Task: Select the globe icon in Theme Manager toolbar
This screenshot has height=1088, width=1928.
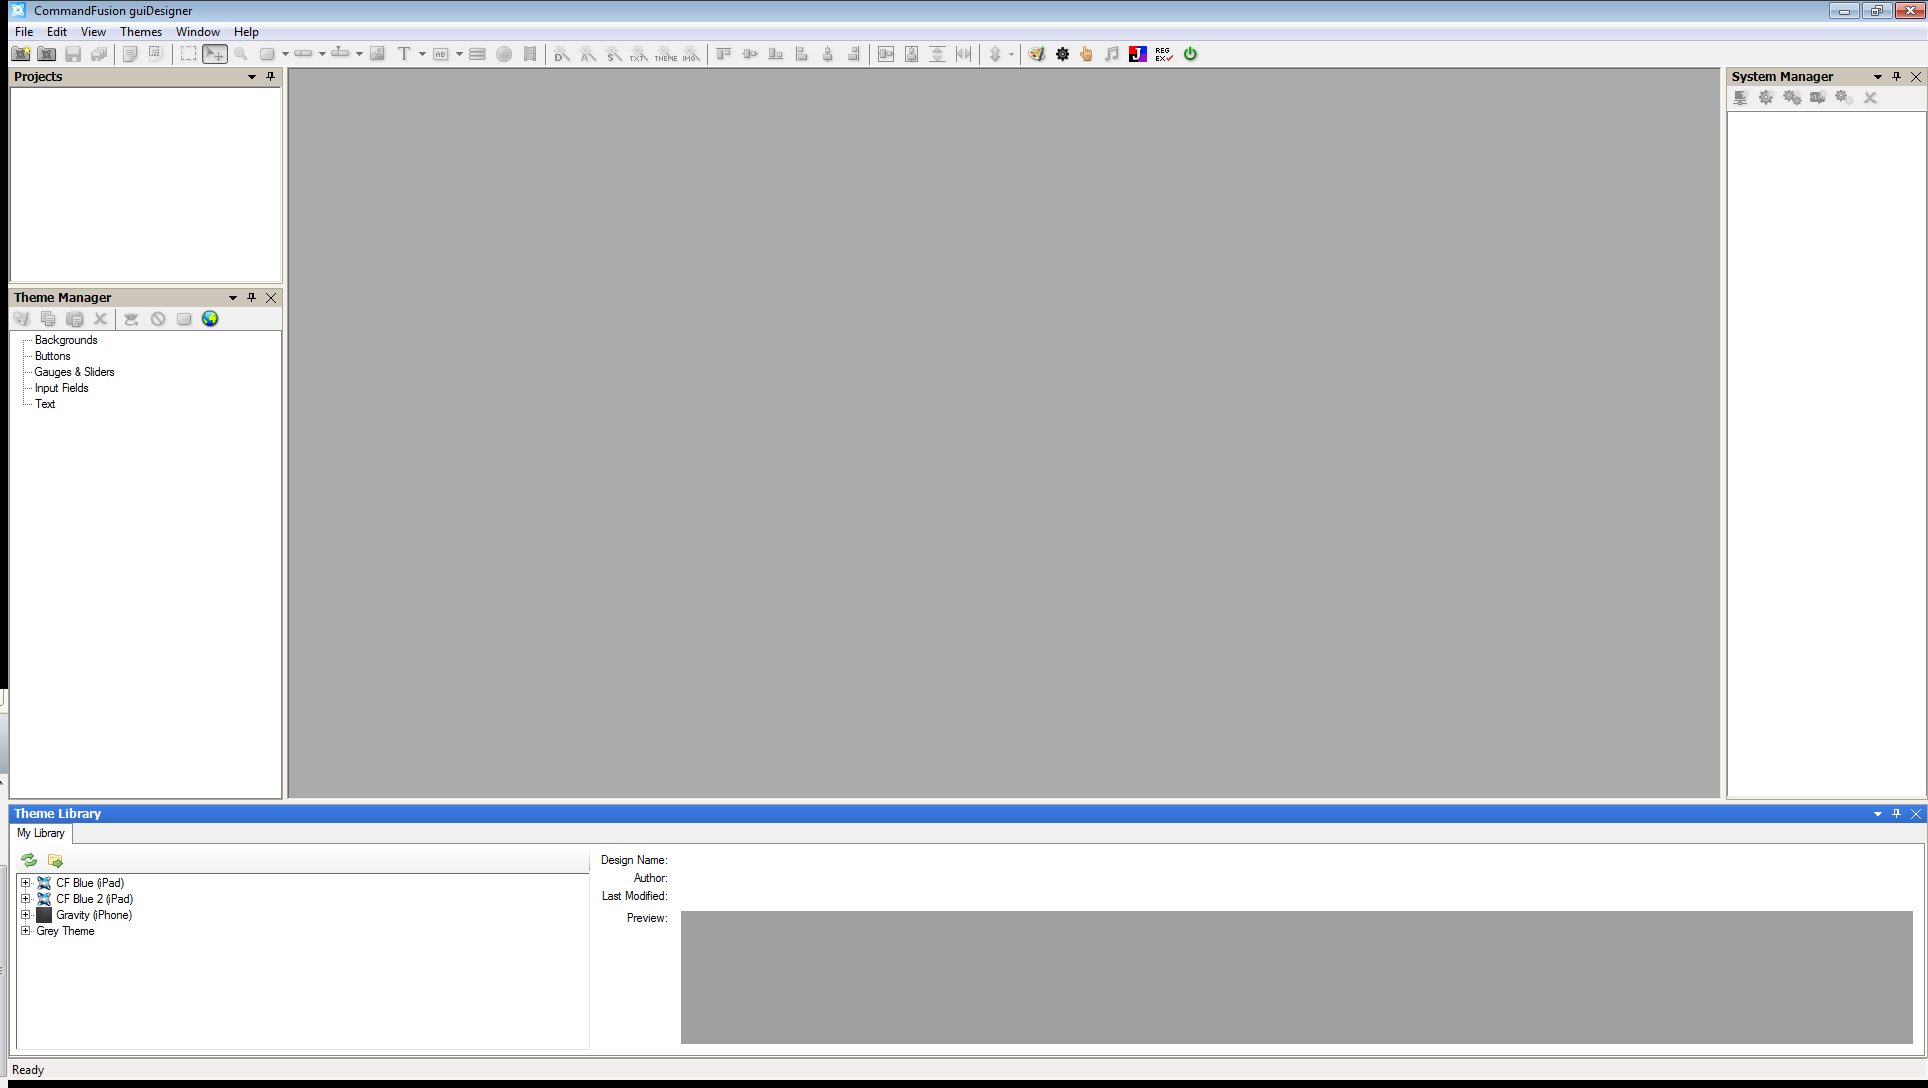Action: coord(210,318)
